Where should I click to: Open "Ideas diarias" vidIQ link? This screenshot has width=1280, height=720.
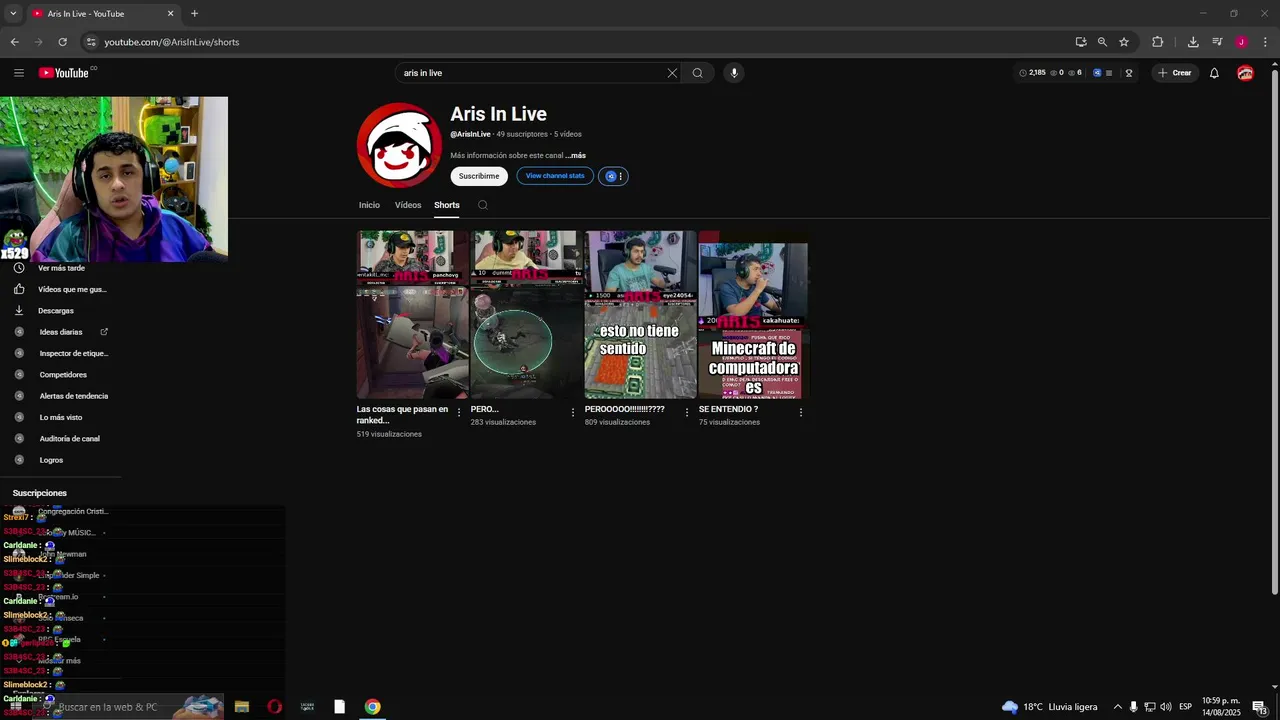pyautogui.click(x=60, y=332)
